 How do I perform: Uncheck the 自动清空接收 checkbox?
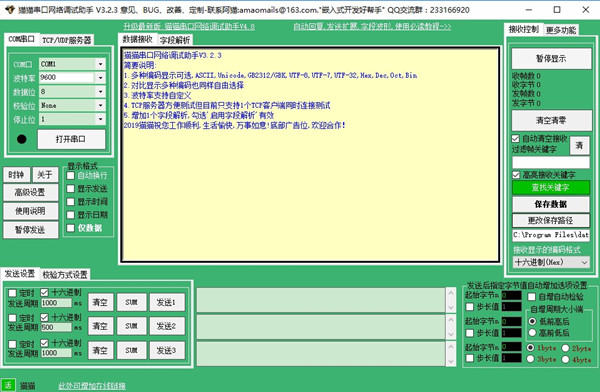click(x=516, y=139)
